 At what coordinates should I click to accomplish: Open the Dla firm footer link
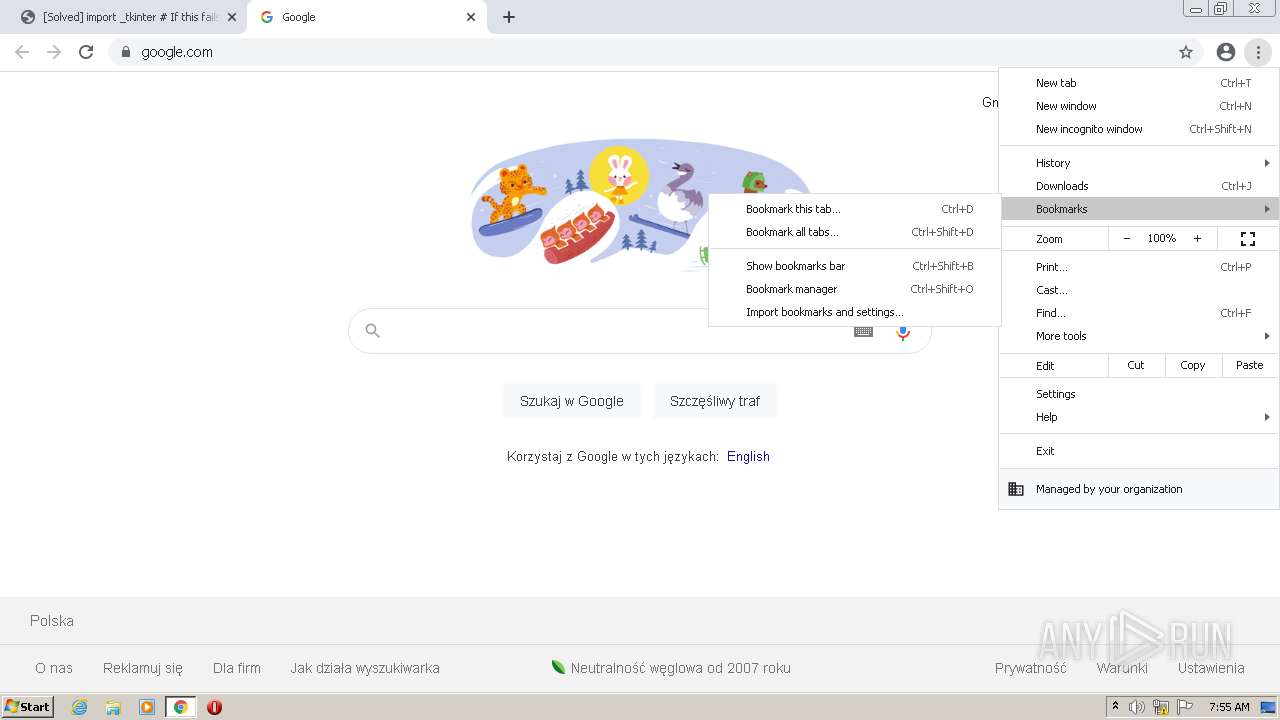(237, 668)
